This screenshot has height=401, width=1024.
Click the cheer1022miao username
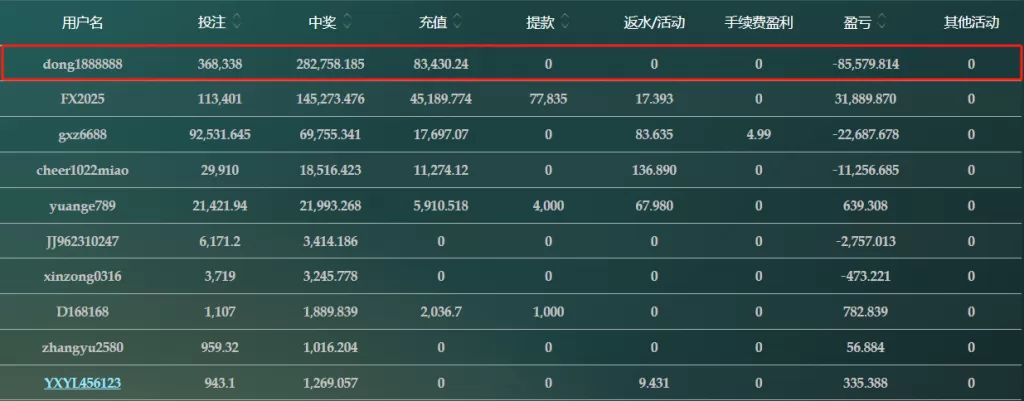tap(82, 170)
